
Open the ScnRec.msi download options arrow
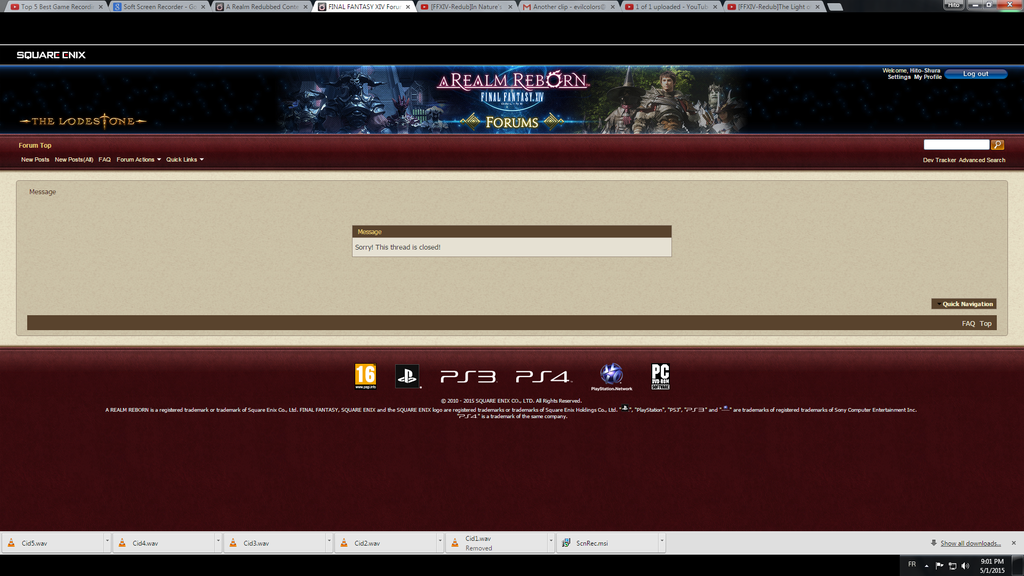pyautogui.click(x=662, y=541)
